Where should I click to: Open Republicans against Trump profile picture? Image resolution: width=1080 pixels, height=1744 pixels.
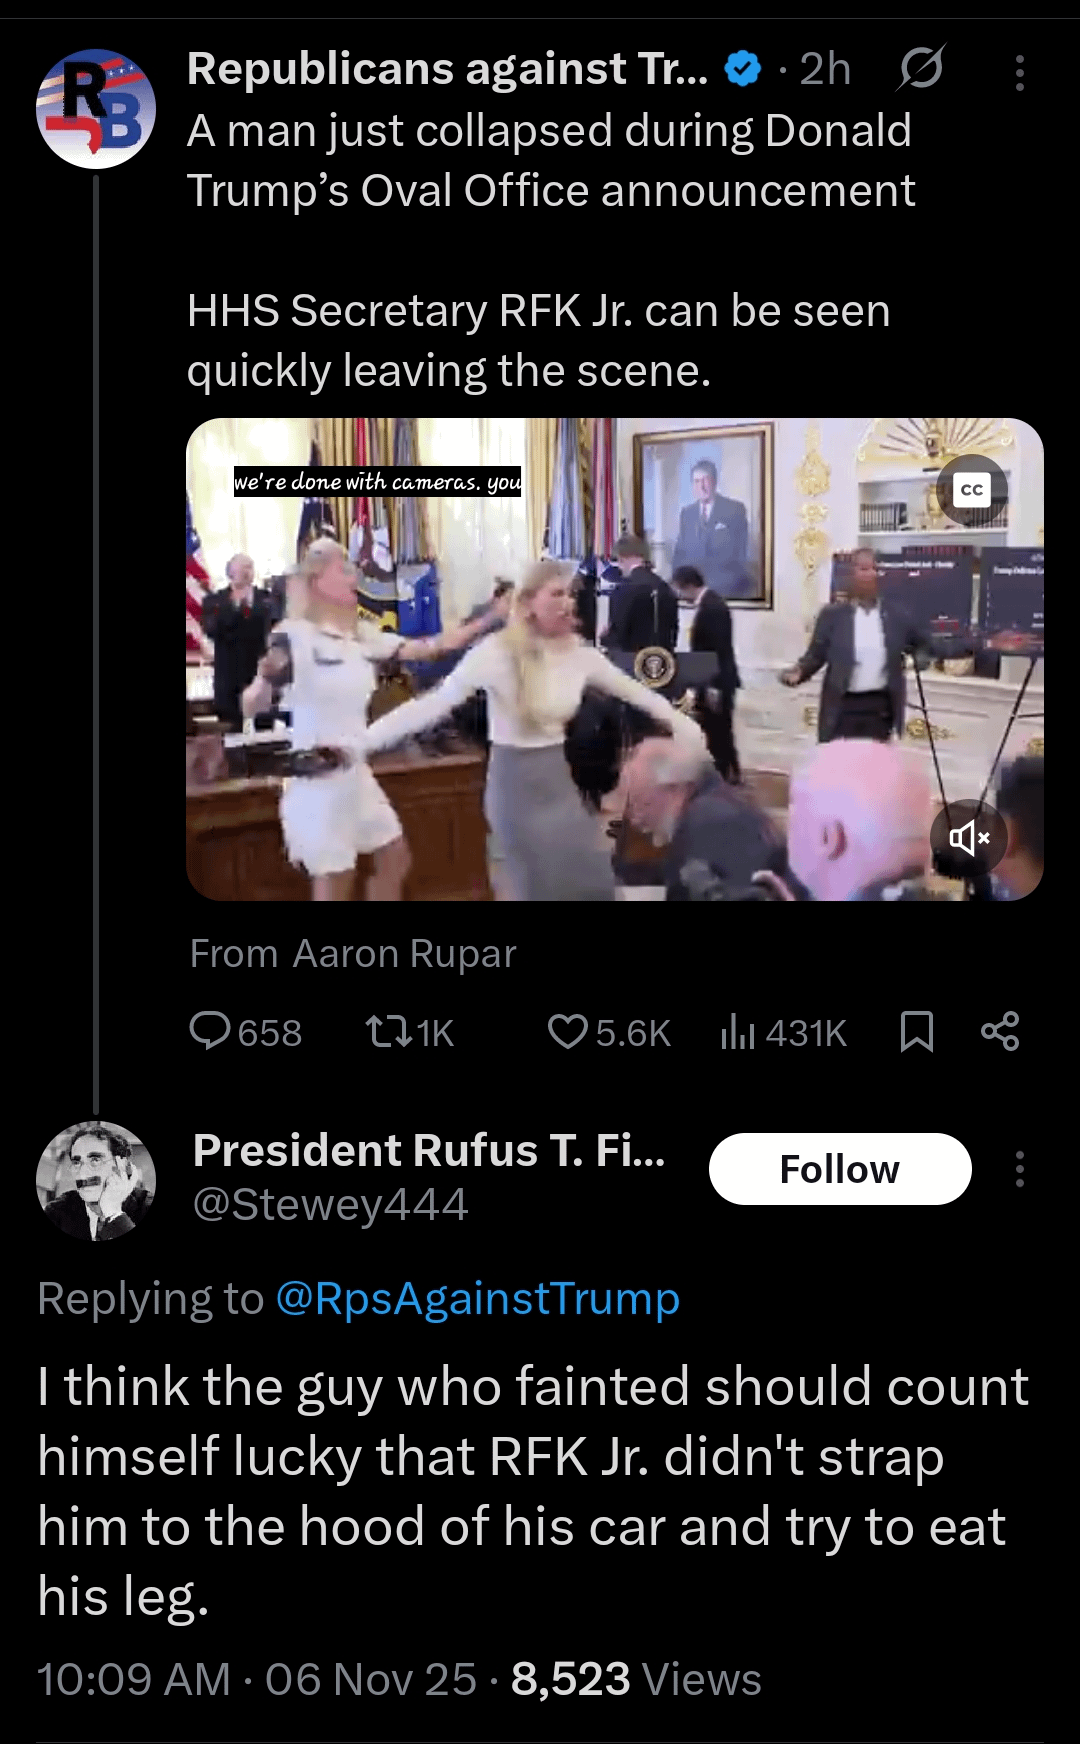pos(96,109)
